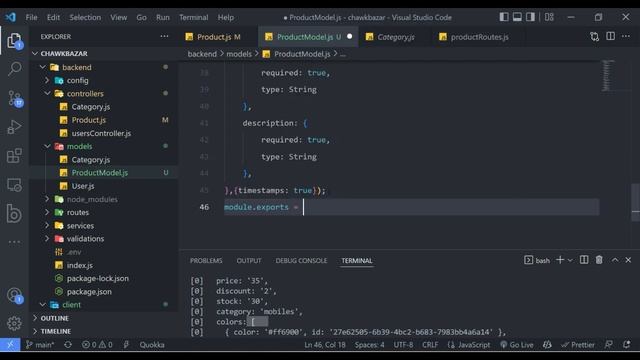Click the main branch indicator
Viewport: 640px width, 360px height.
click(40, 345)
